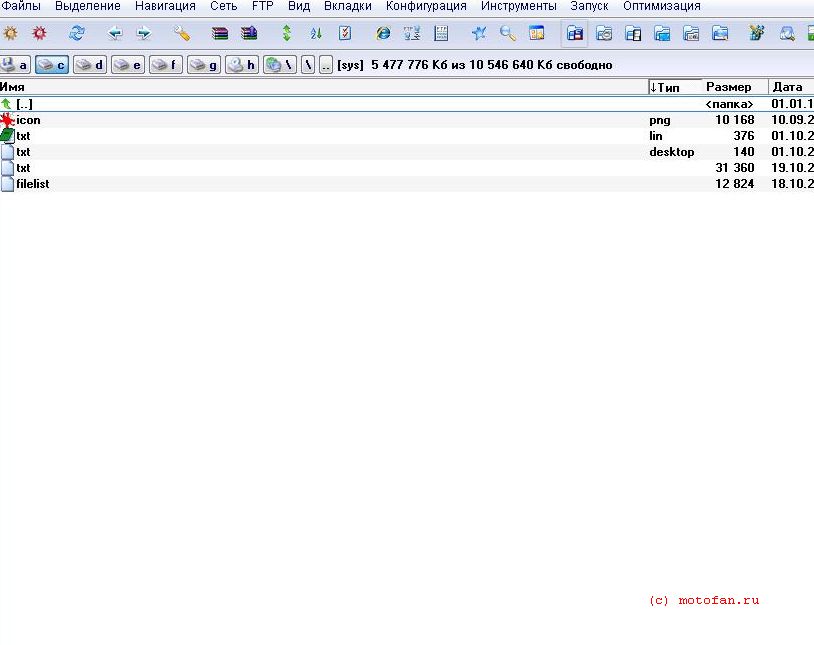Click the folder with blue screen icon
814x645 pixels.
pyautogui.click(x=662, y=34)
